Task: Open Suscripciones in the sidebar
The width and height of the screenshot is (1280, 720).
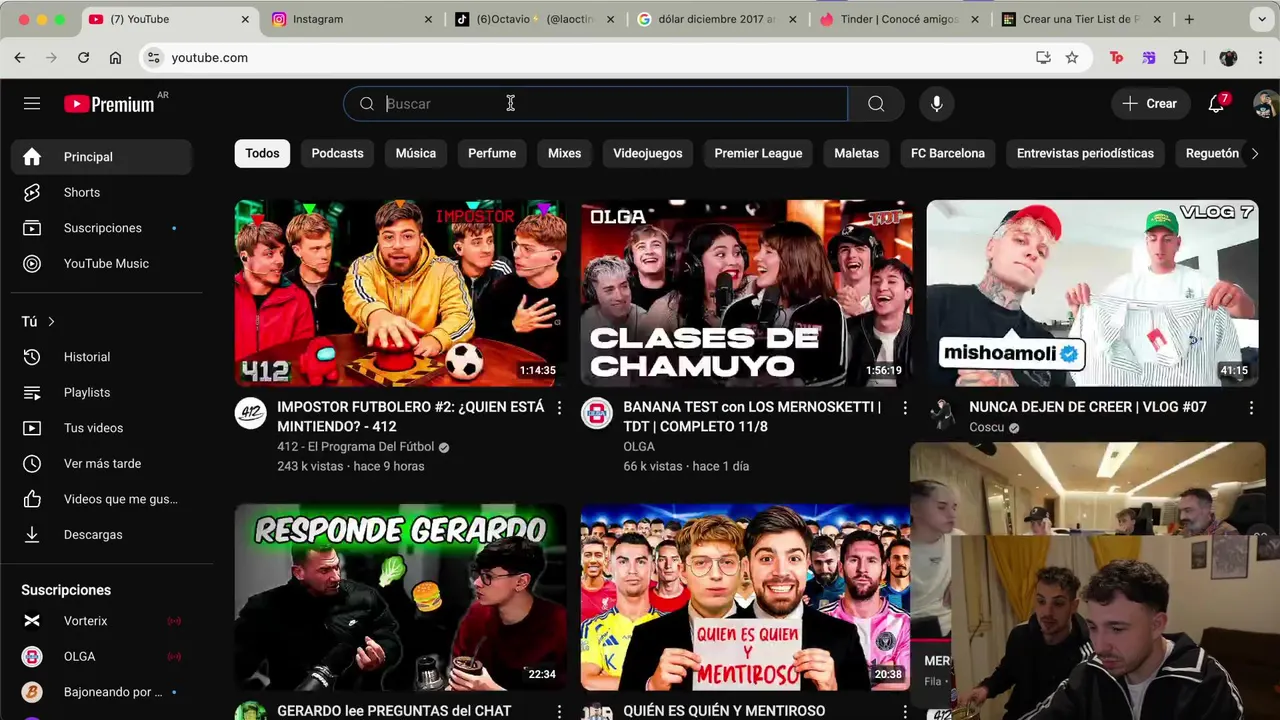Action: (101, 228)
